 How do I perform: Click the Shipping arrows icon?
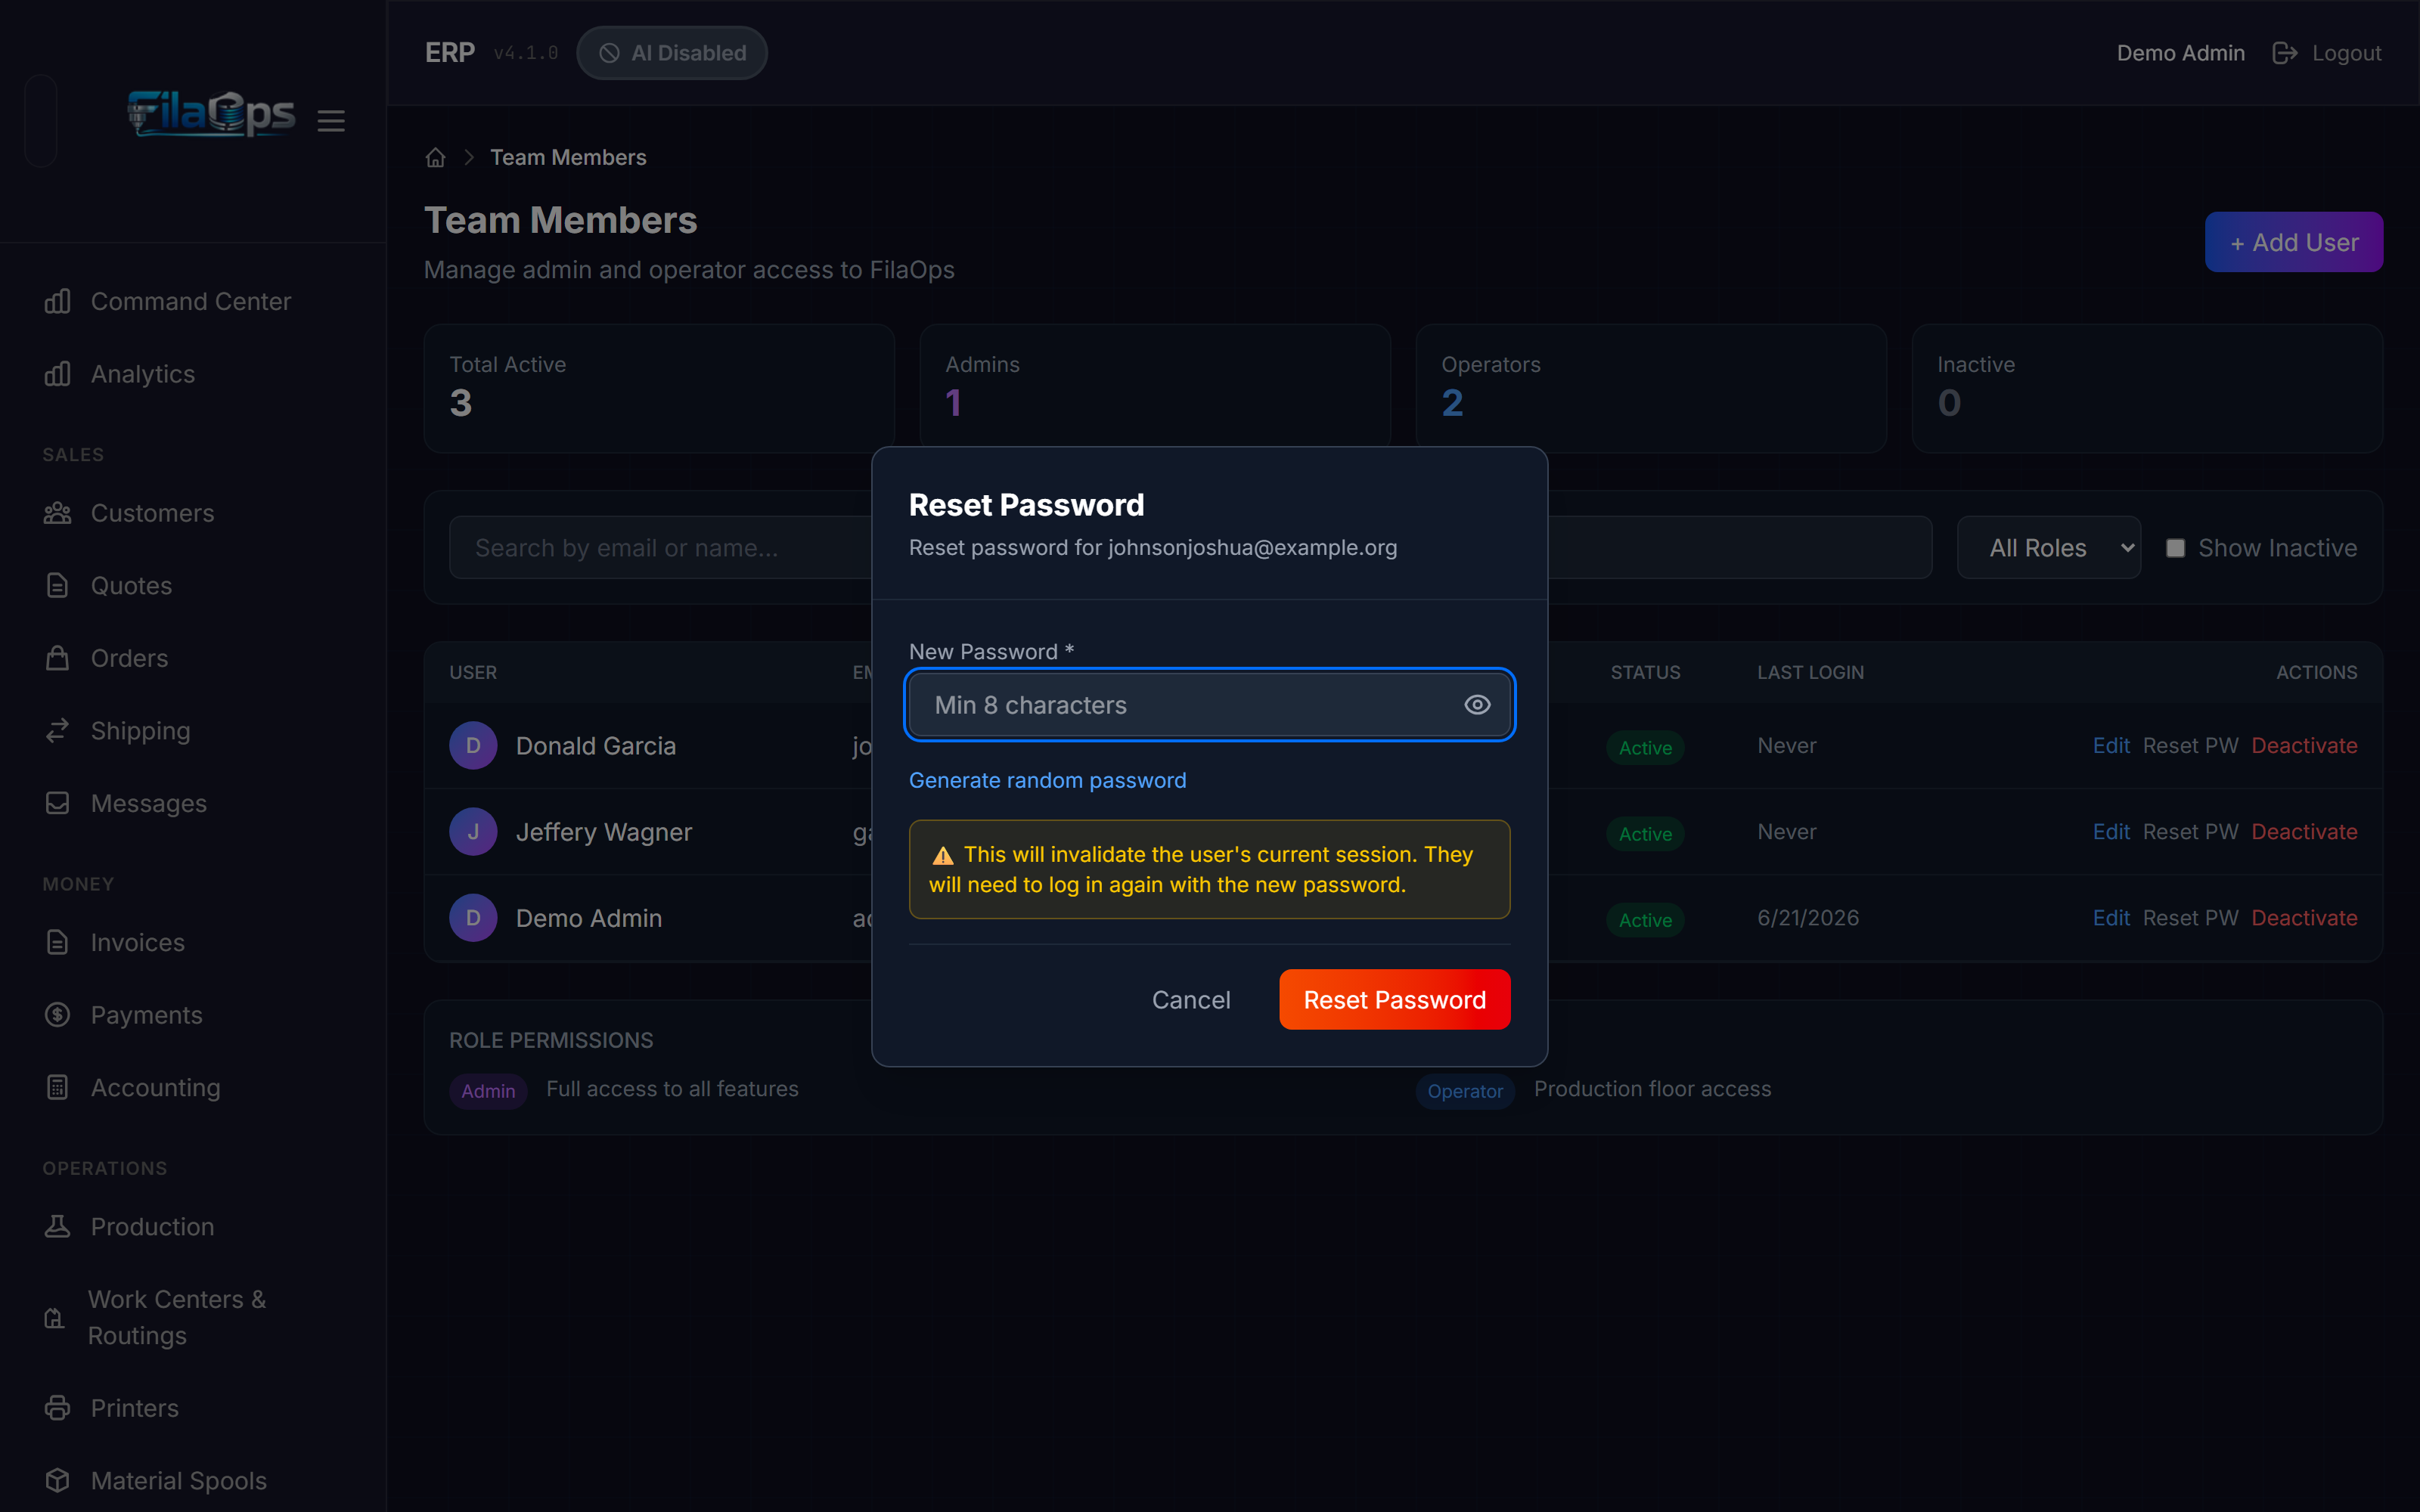click(x=57, y=731)
